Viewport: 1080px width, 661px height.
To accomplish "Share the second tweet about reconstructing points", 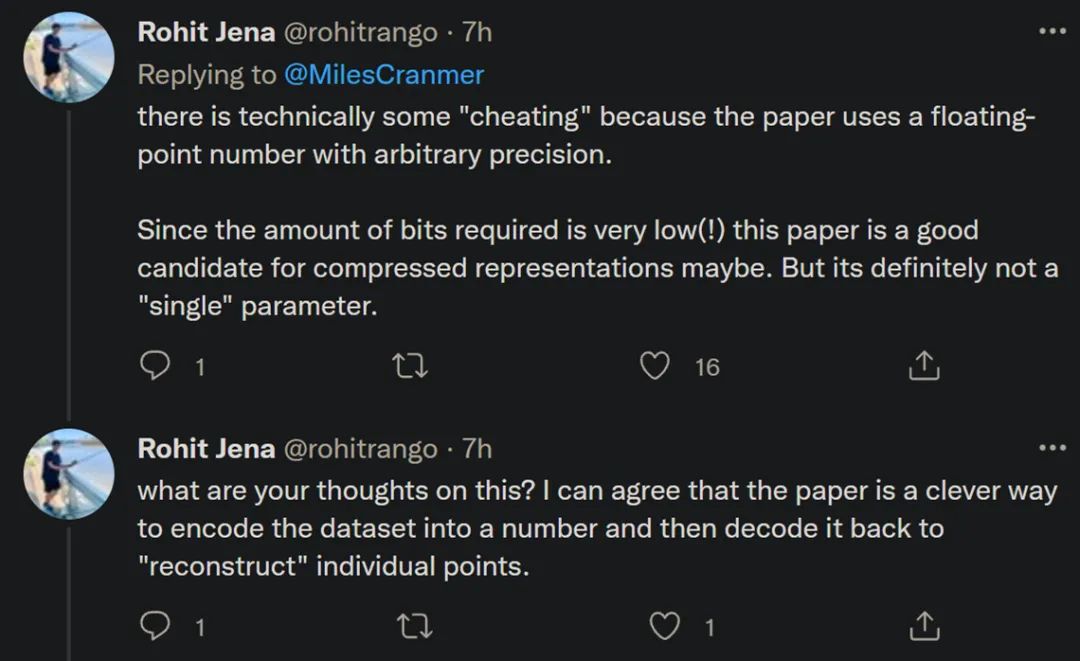I will [922, 627].
